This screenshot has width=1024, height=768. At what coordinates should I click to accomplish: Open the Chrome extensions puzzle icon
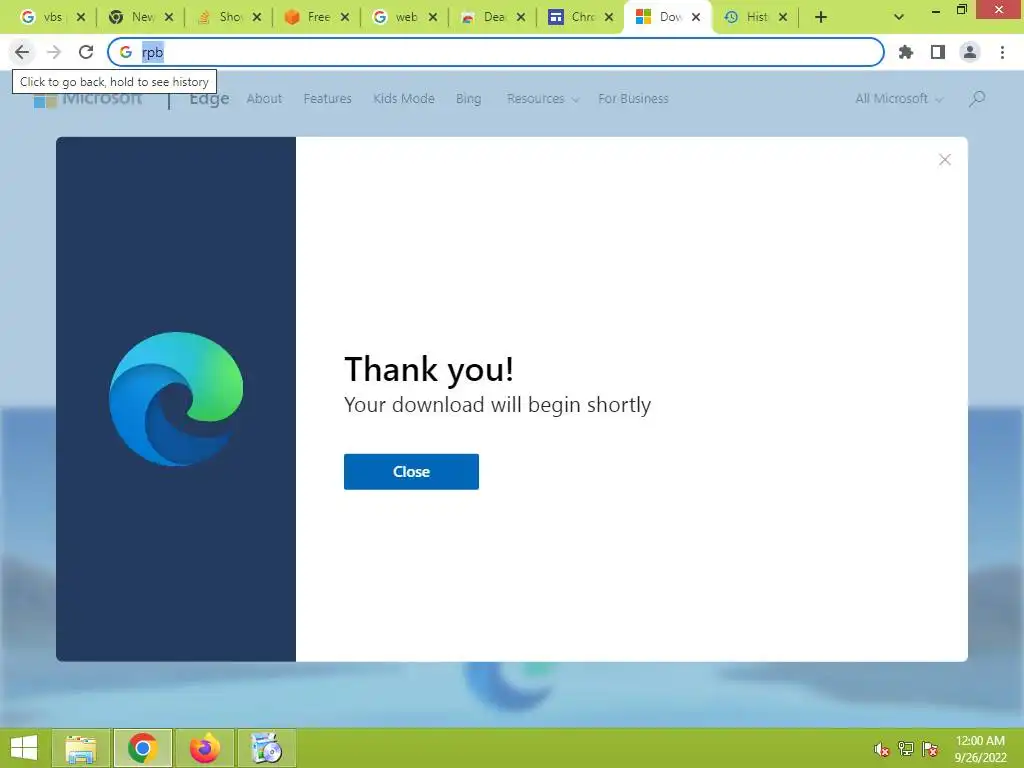905,52
